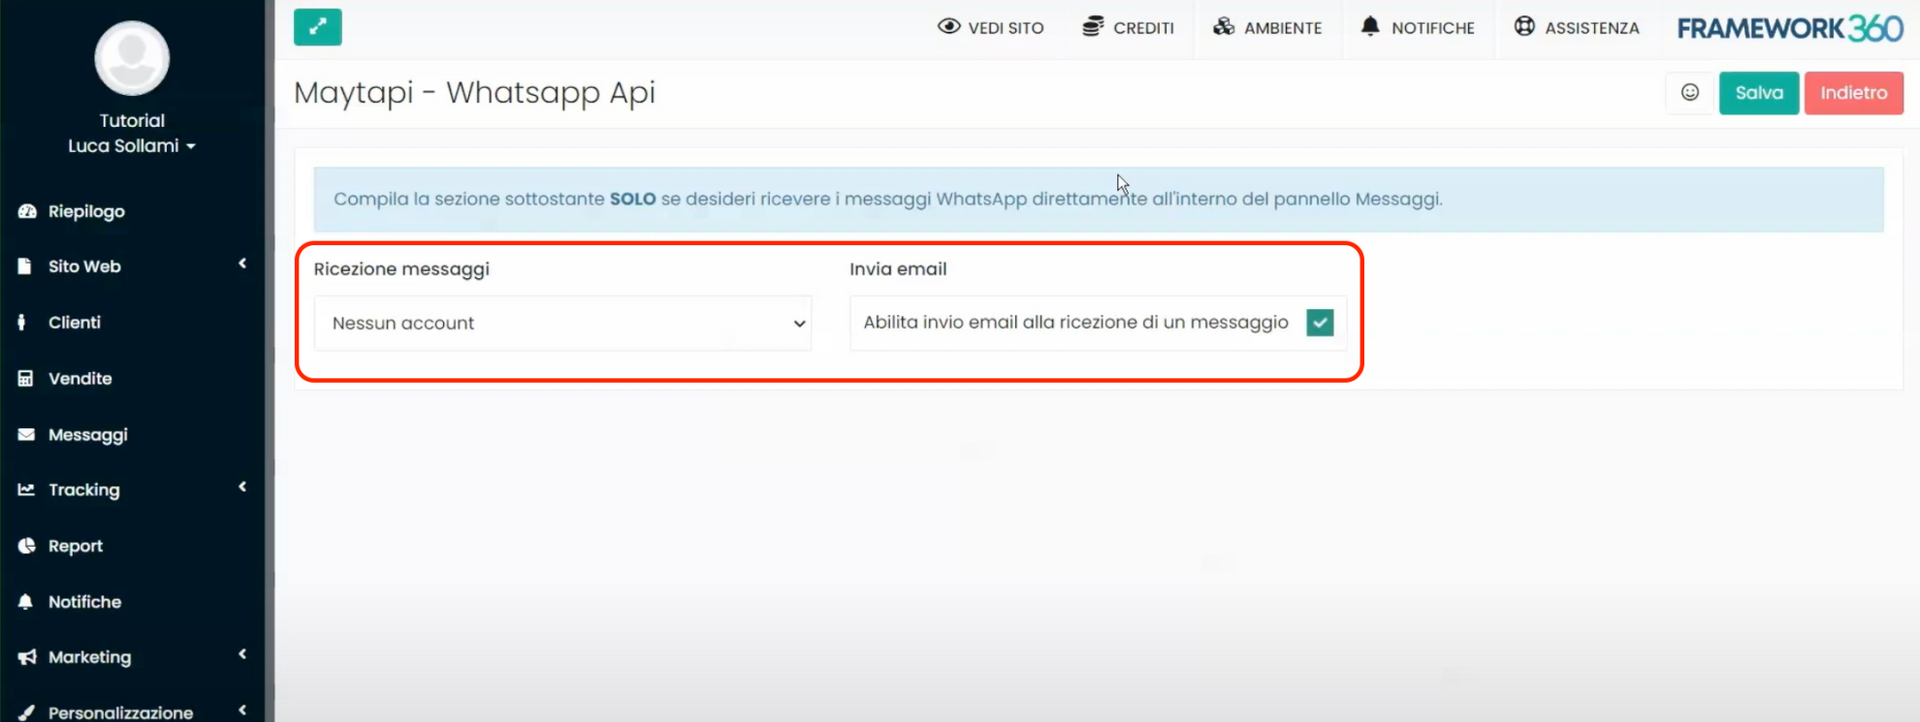Viewport: 1920px width, 722px height.
Task: Expand the Luca Sollami user menu
Action: click(x=131, y=146)
